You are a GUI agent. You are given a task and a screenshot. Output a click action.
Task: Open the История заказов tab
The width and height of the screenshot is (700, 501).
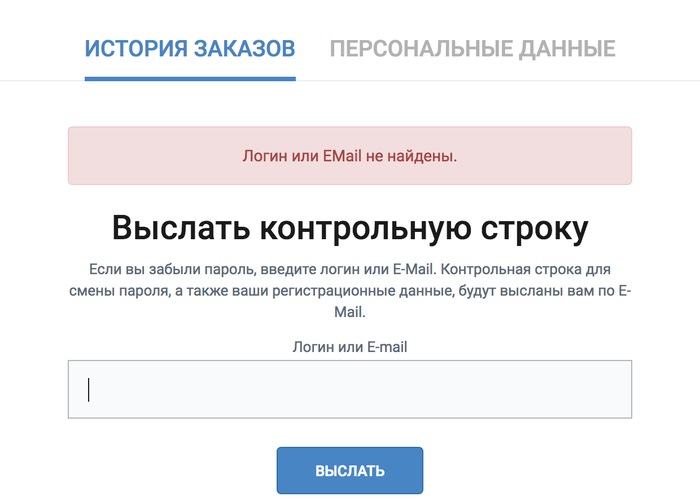pos(190,48)
